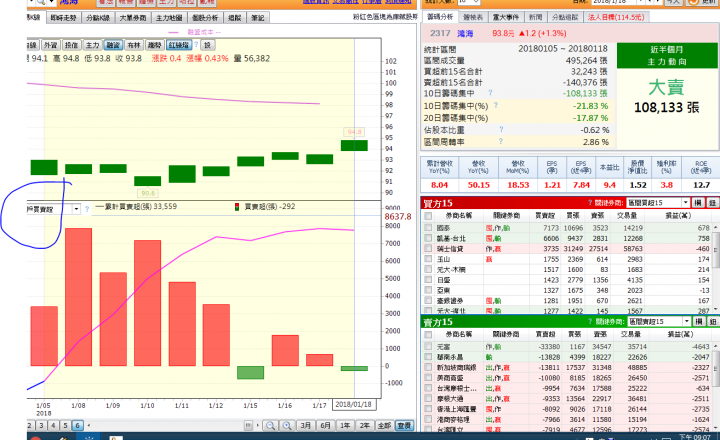Toggle checkbox for 元富 seller row

pyautogui.click(x=428, y=346)
